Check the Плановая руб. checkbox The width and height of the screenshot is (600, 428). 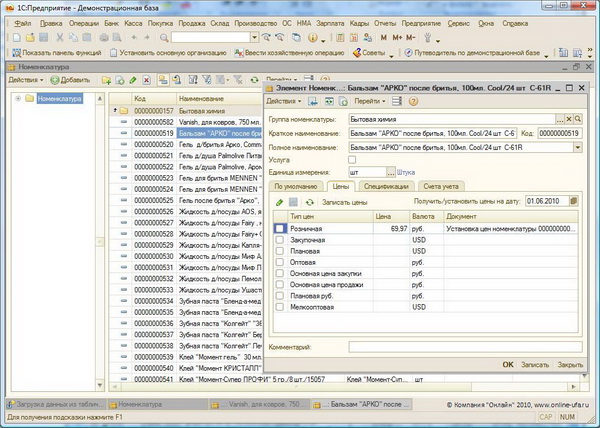point(280,296)
